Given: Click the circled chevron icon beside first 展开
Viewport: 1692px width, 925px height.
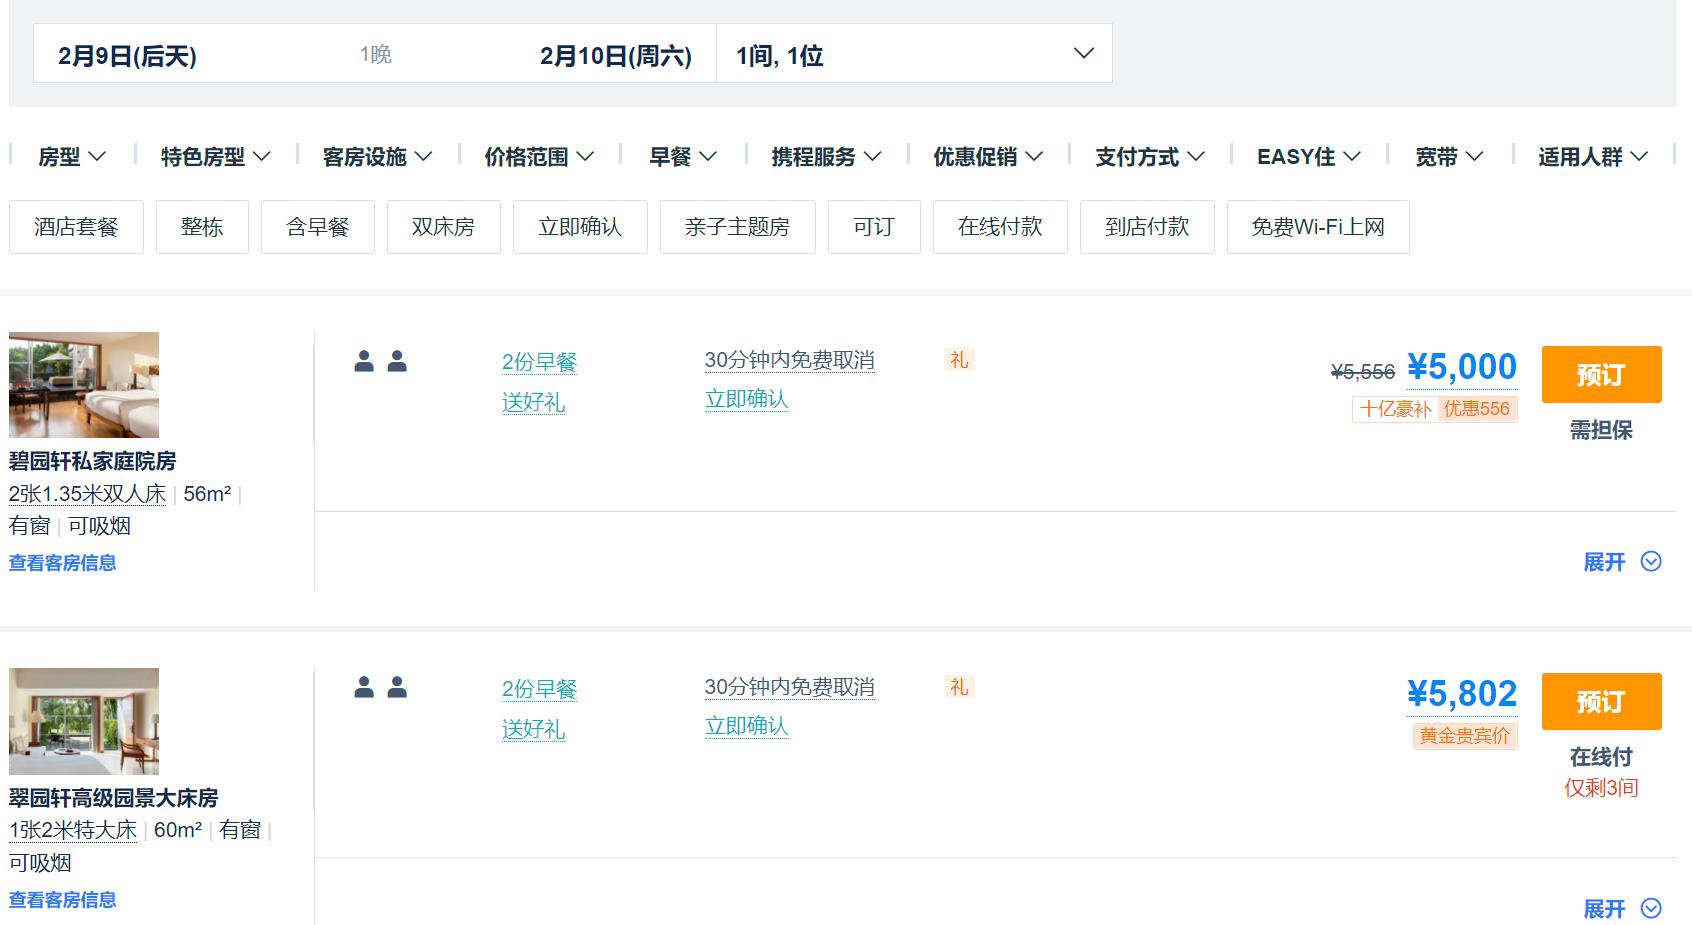Looking at the screenshot, I should click(1651, 562).
